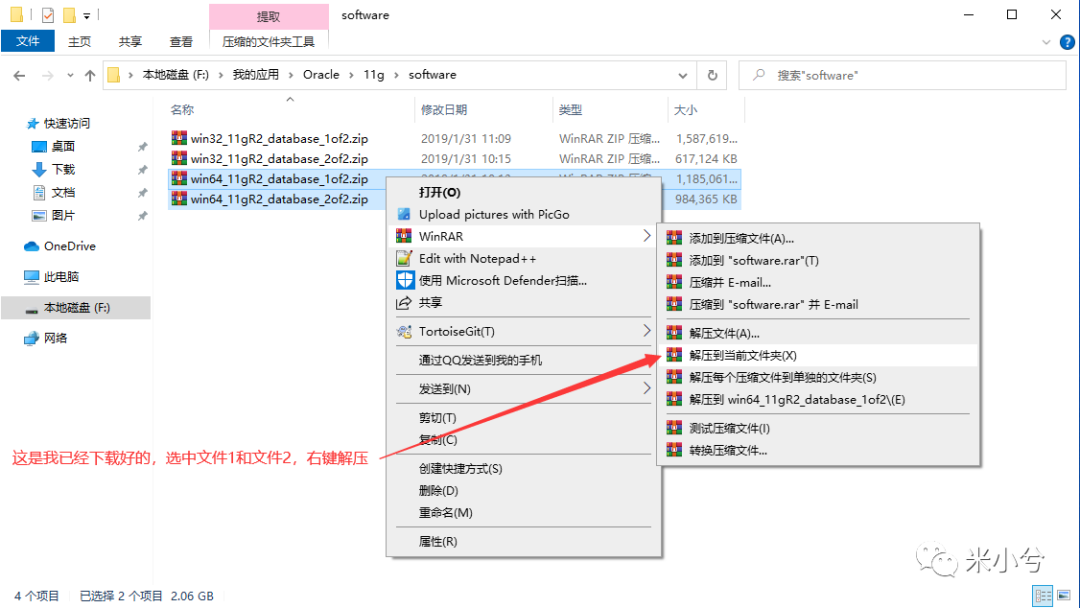Image resolution: width=1080 pixels, height=608 pixels.
Task: Click the chevron after Oracle in address bar
Action: (351, 75)
